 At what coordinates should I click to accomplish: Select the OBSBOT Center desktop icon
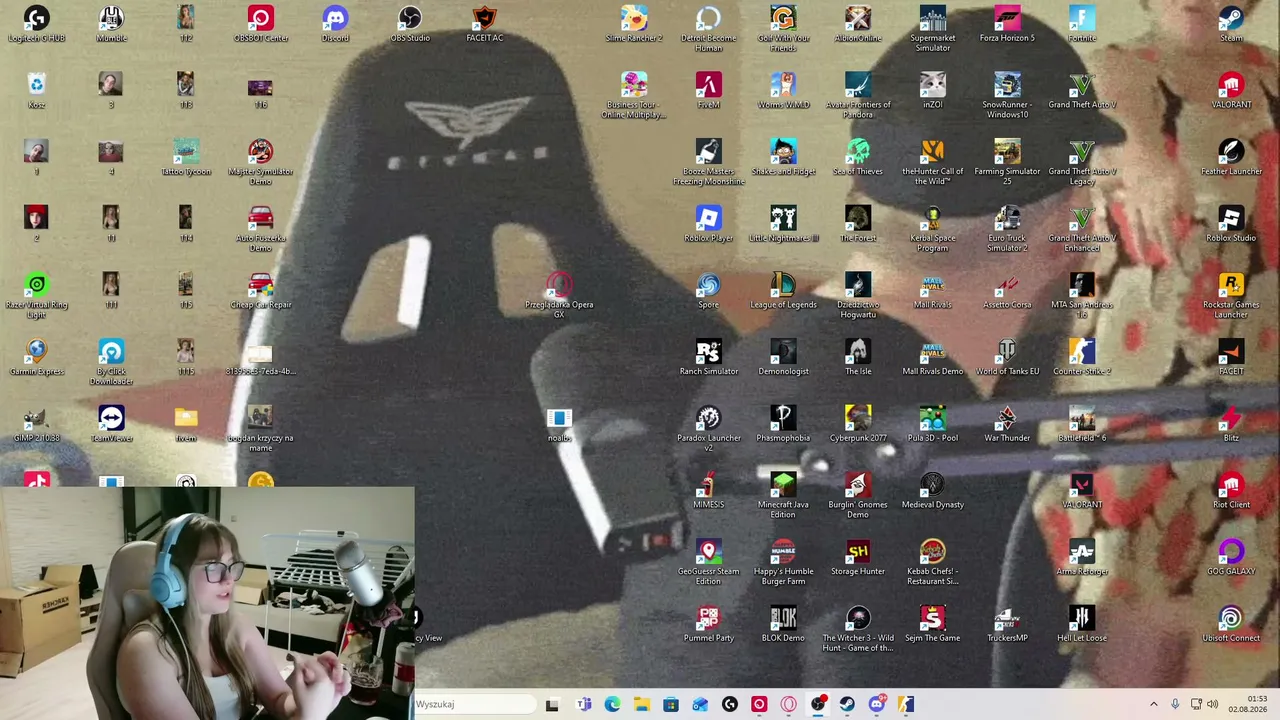point(260,24)
